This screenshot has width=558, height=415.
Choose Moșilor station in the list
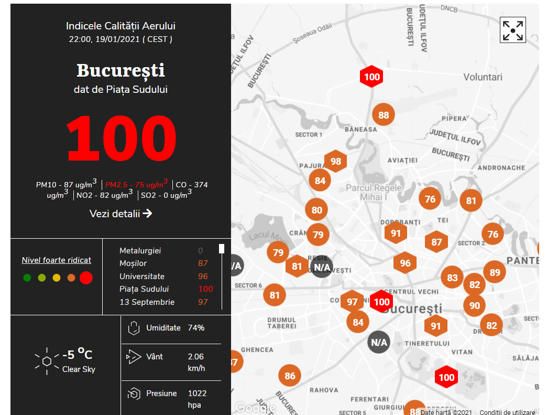(x=166, y=263)
